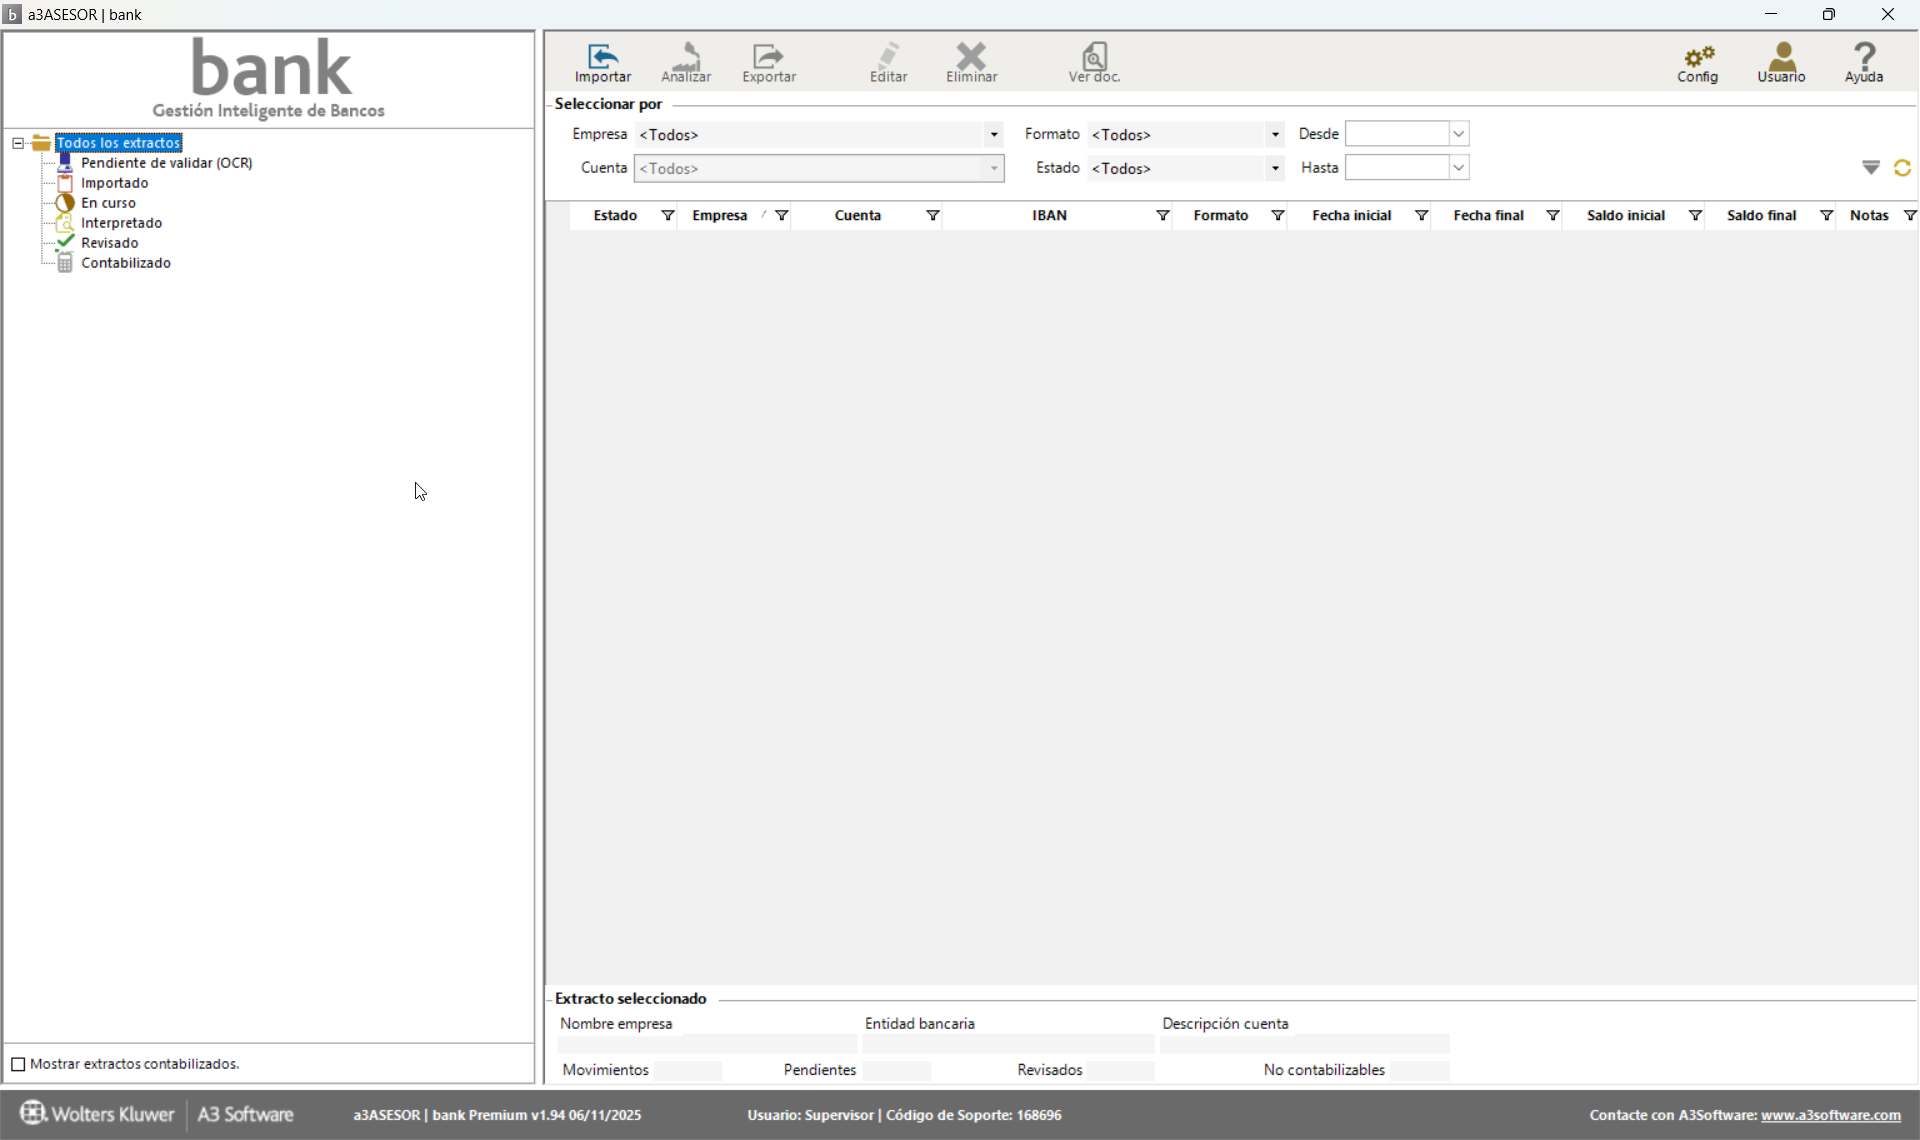Viewport: 1920px width, 1140px height.
Task: Select Pendiente de validar (OCR)
Action: click(166, 163)
